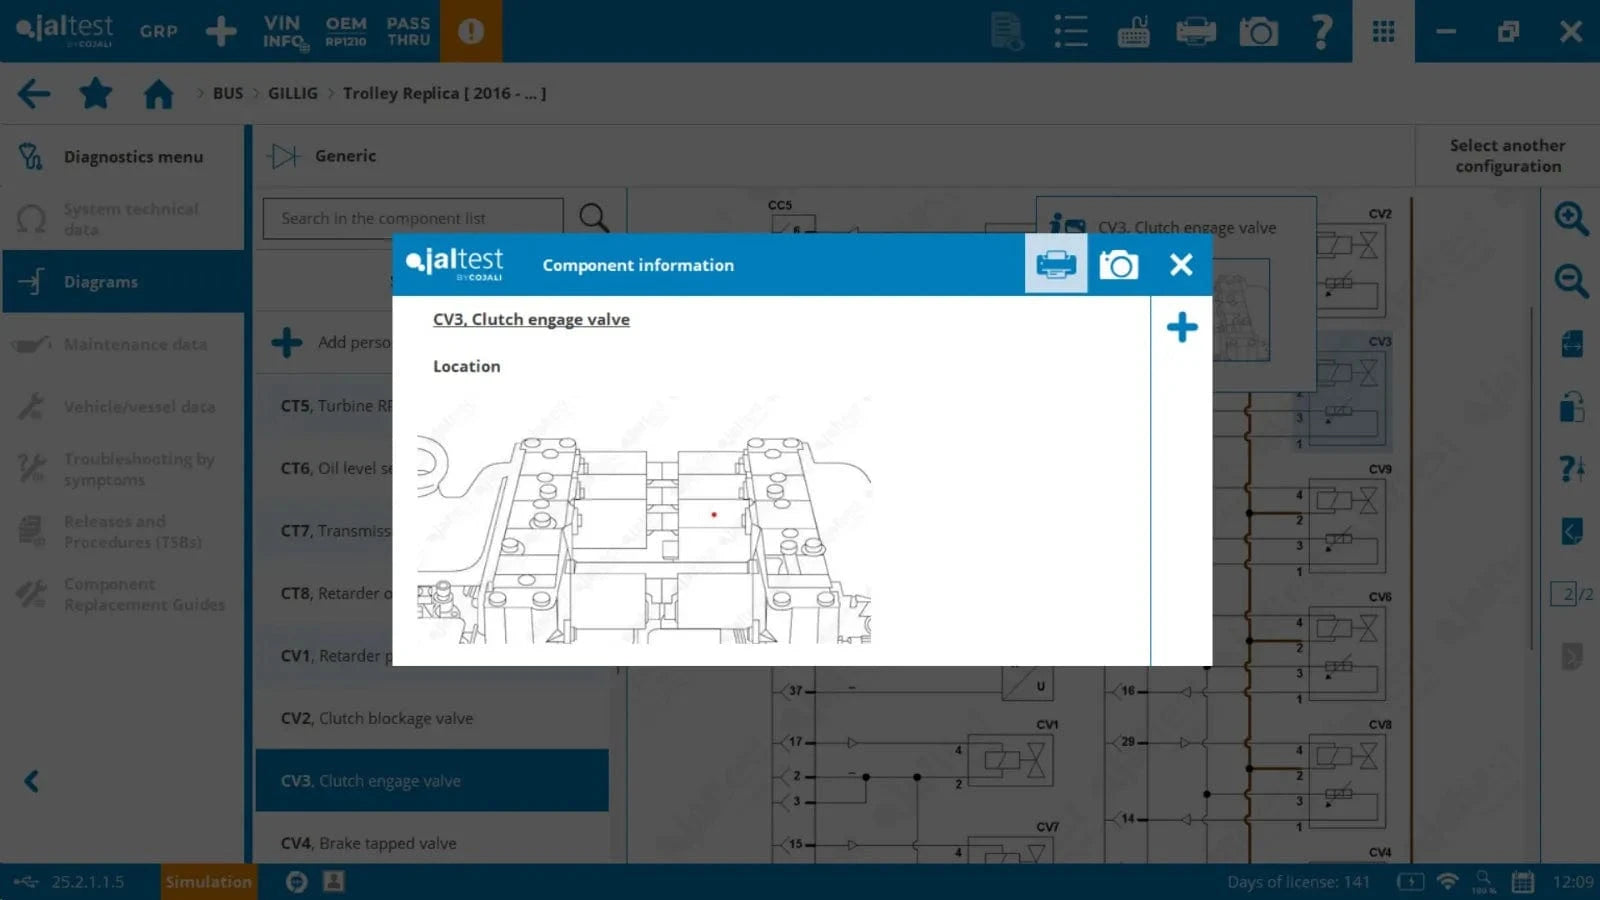The image size is (1600, 900).
Task: Click the blue plus icon in the dialog
Action: [x=1182, y=327]
